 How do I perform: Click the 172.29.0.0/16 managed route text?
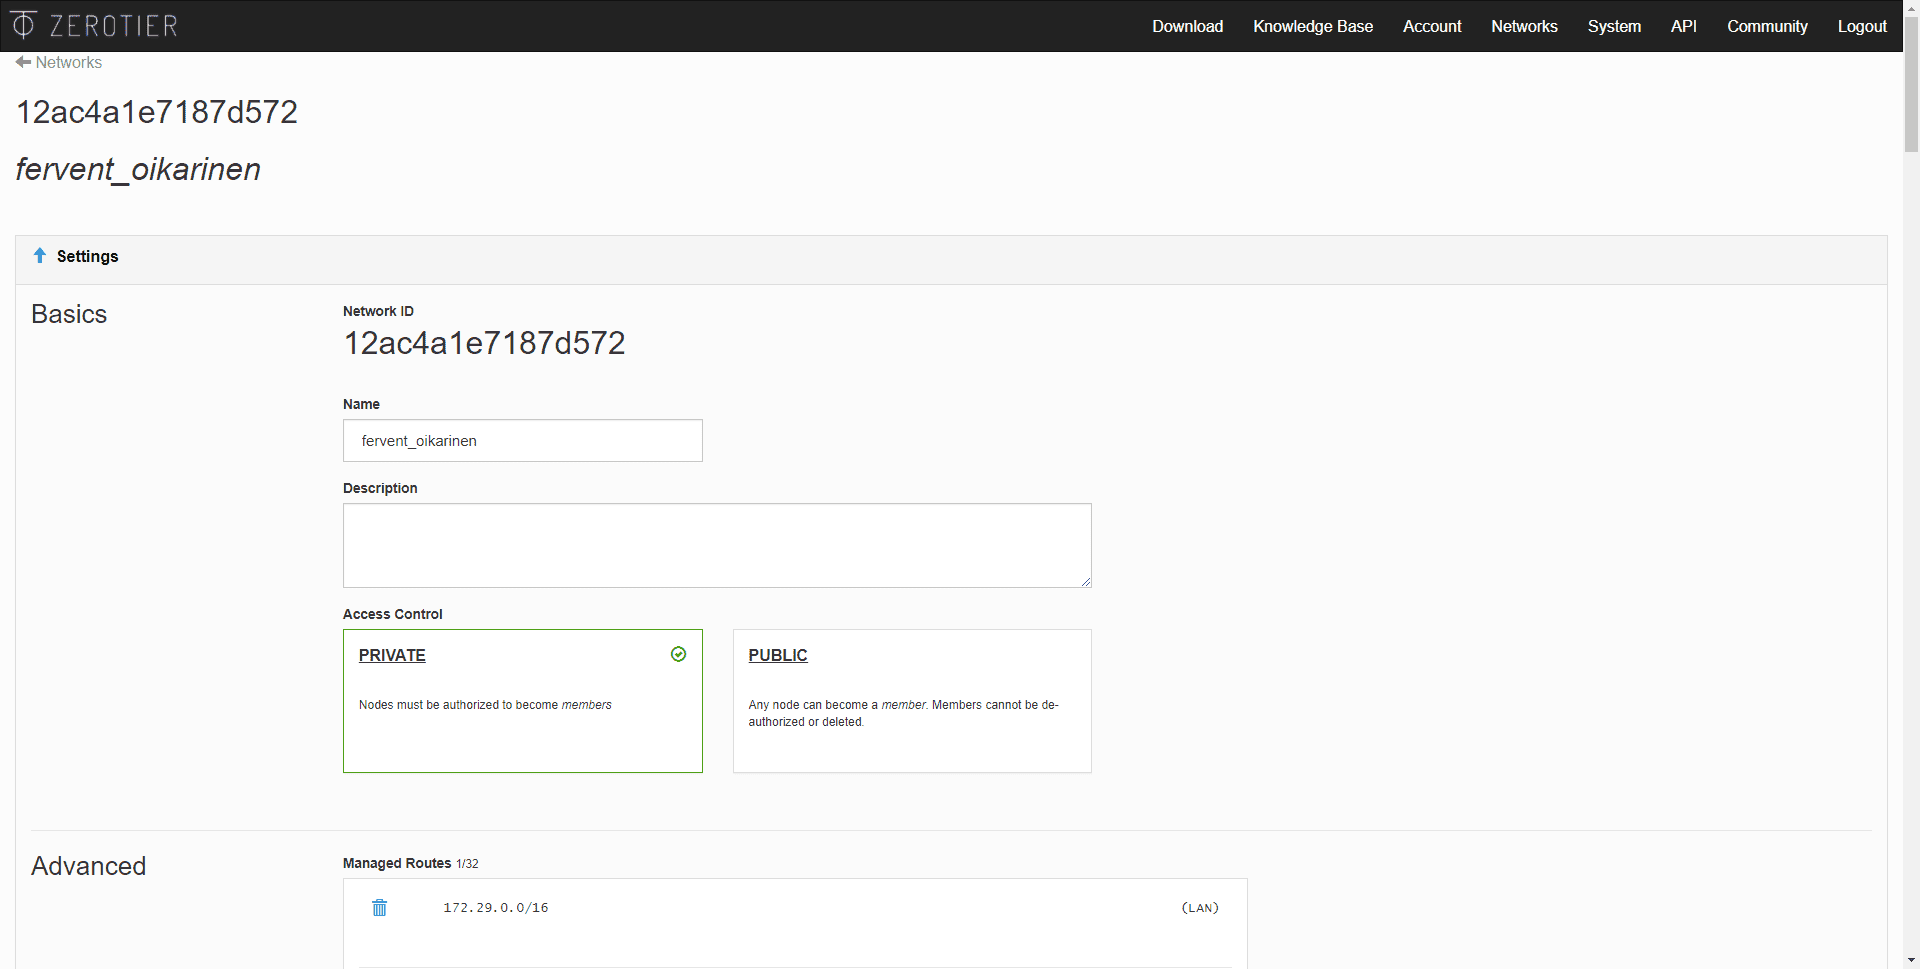(x=496, y=908)
